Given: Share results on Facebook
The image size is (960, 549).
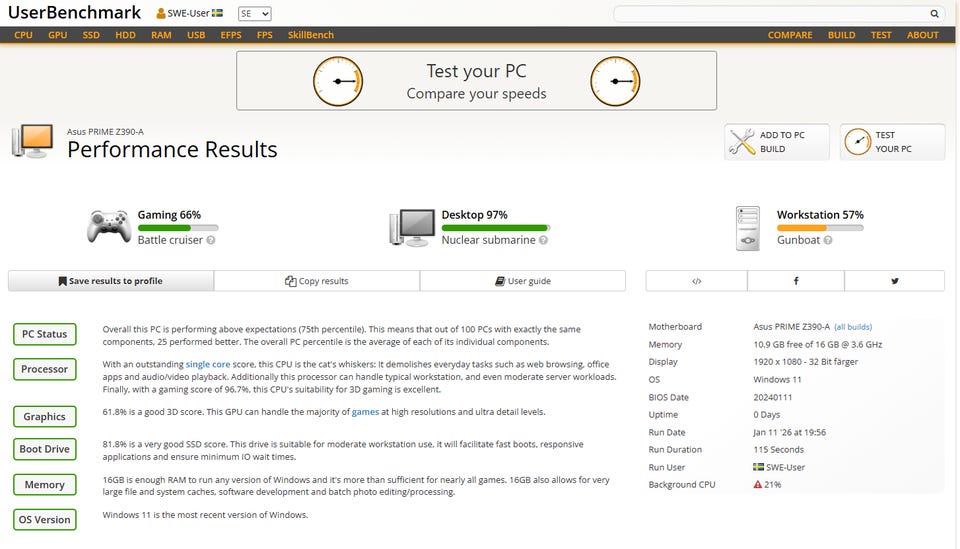Looking at the screenshot, I should coord(796,281).
